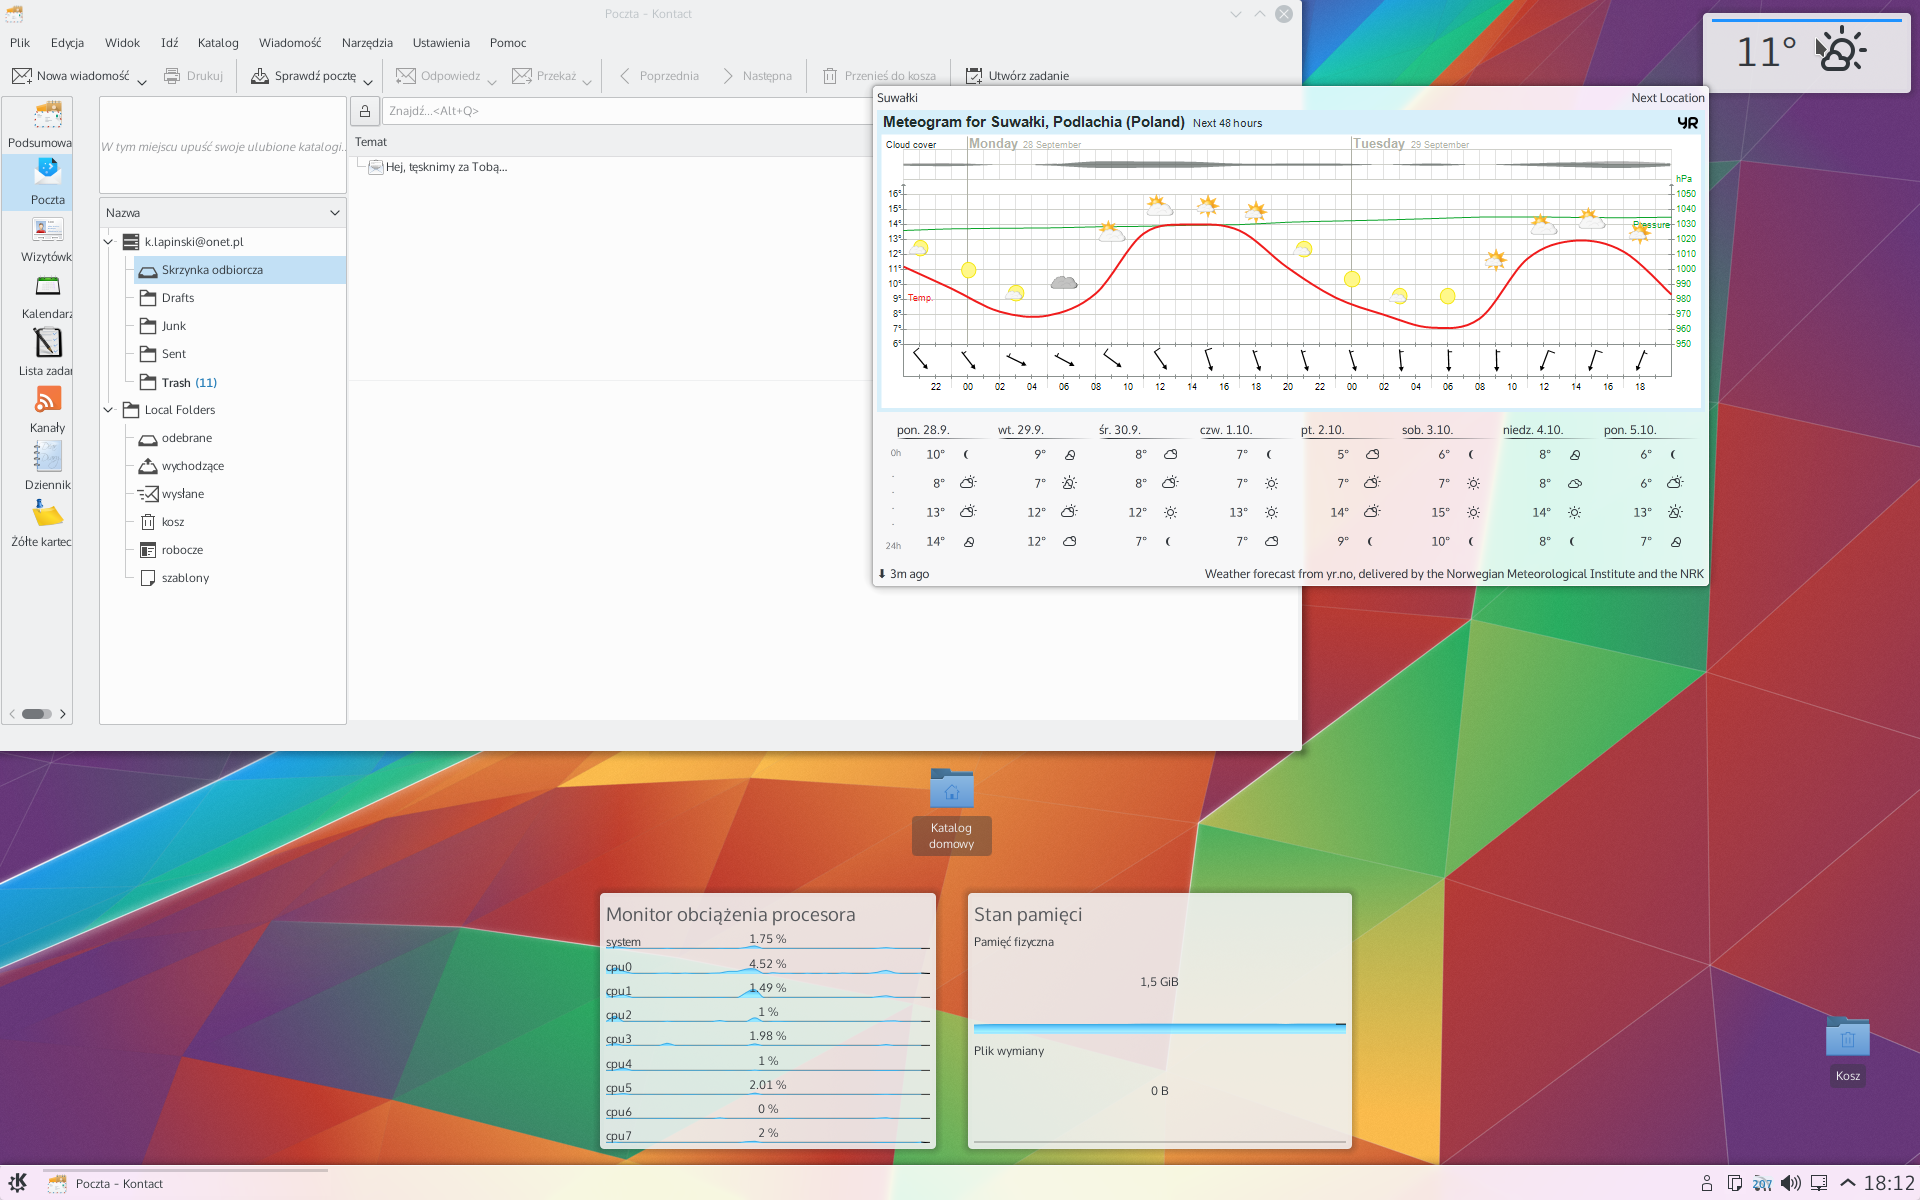Open the Katalog menu
1920x1200 pixels.
(218, 43)
